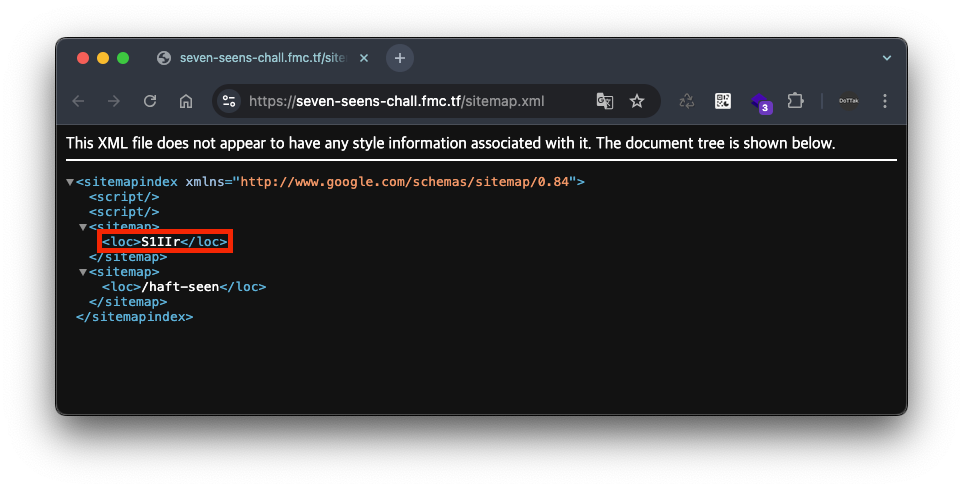The width and height of the screenshot is (963, 489).
Task: Open the Chrome three-dot menu
Action: (884, 101)
